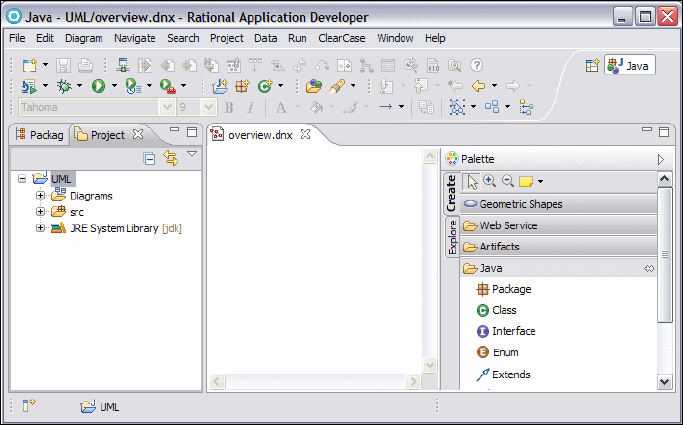Screen dimensions: 683x425
Task: Toggle Bold text formatting
Action: (229, 107)
